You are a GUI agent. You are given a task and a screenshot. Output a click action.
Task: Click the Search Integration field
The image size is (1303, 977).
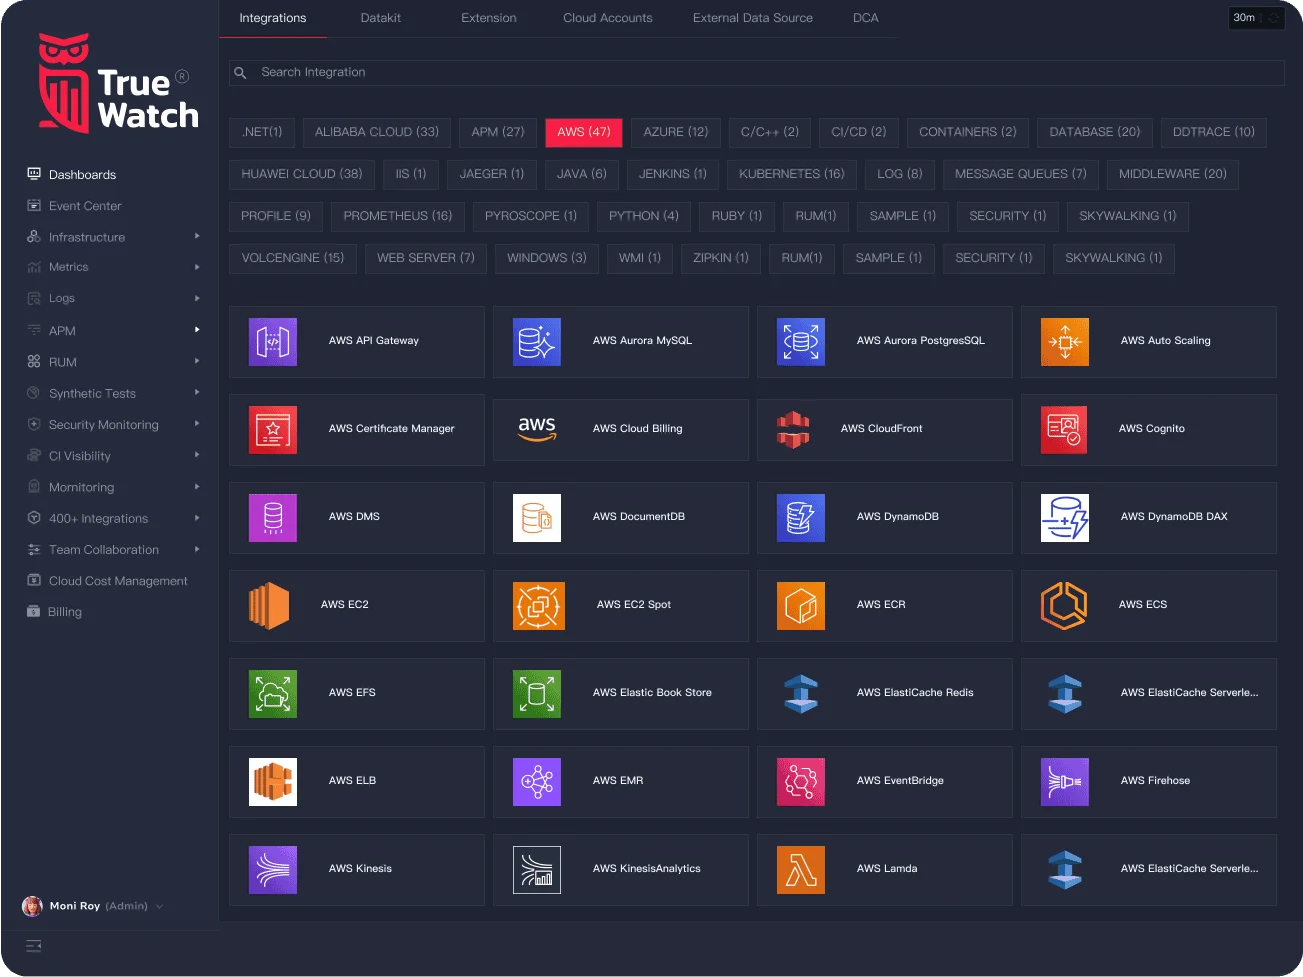[757, 72]
